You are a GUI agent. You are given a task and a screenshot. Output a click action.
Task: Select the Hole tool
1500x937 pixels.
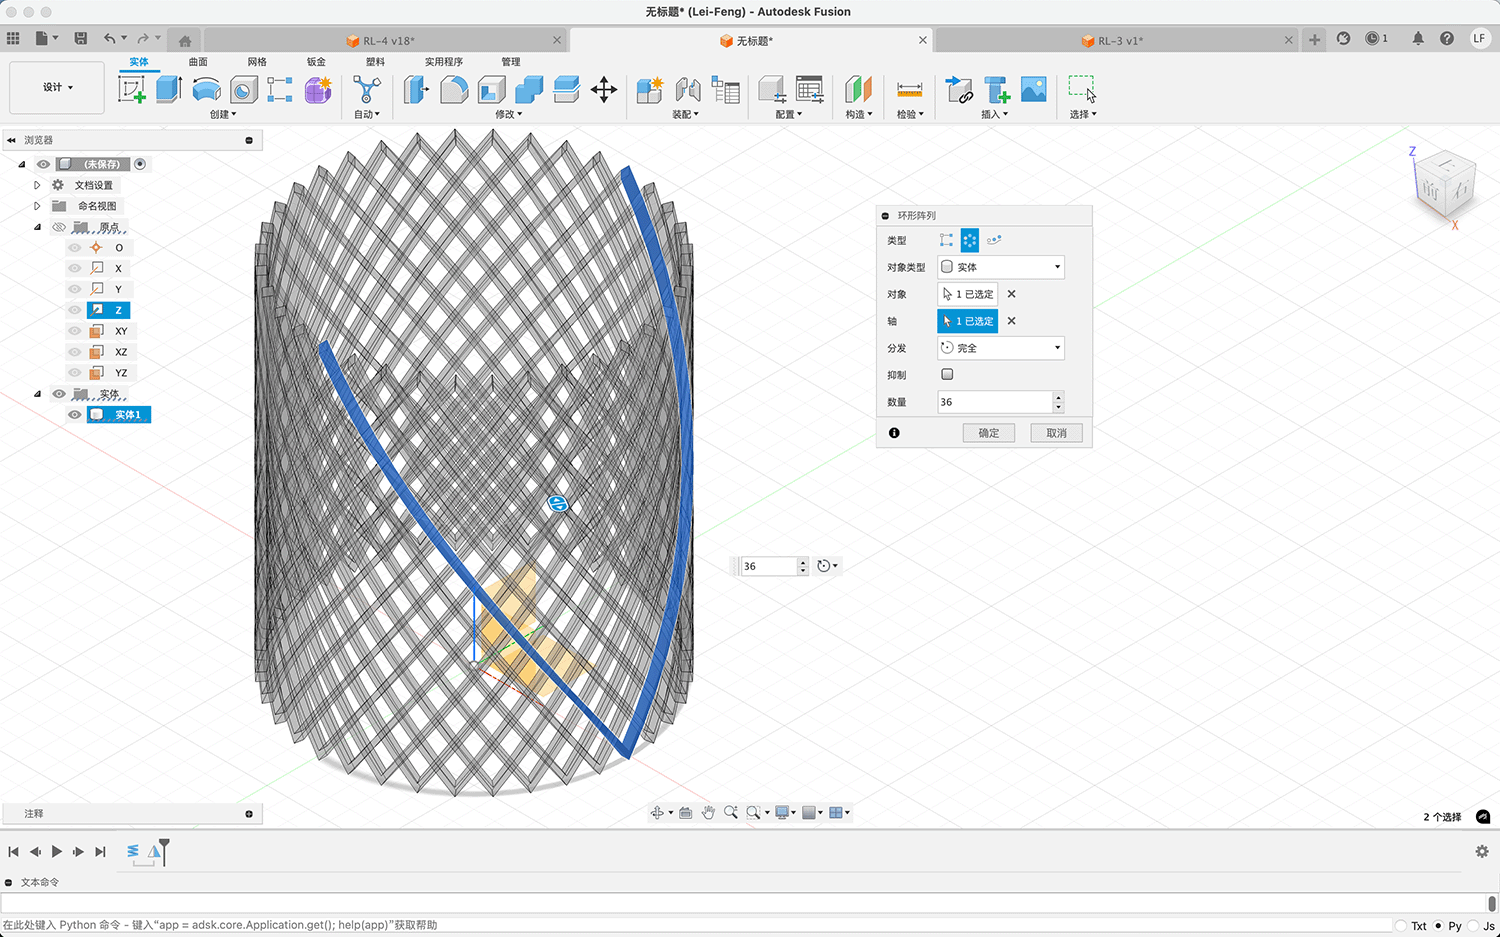point(243,90)
